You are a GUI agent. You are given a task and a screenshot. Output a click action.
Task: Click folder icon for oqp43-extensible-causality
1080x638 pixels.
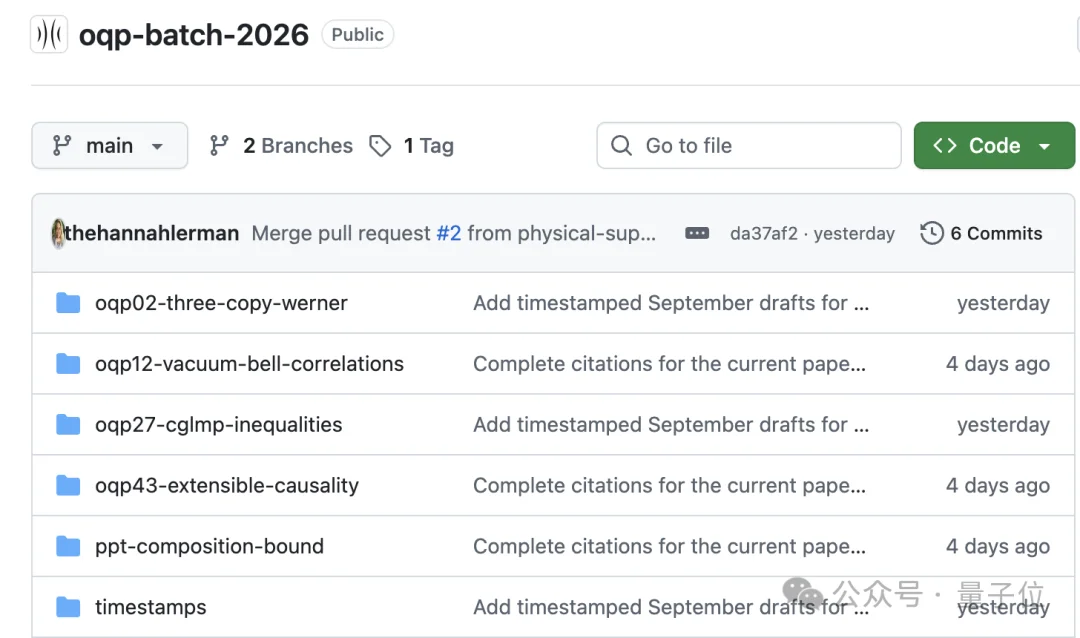click(68, 485)
